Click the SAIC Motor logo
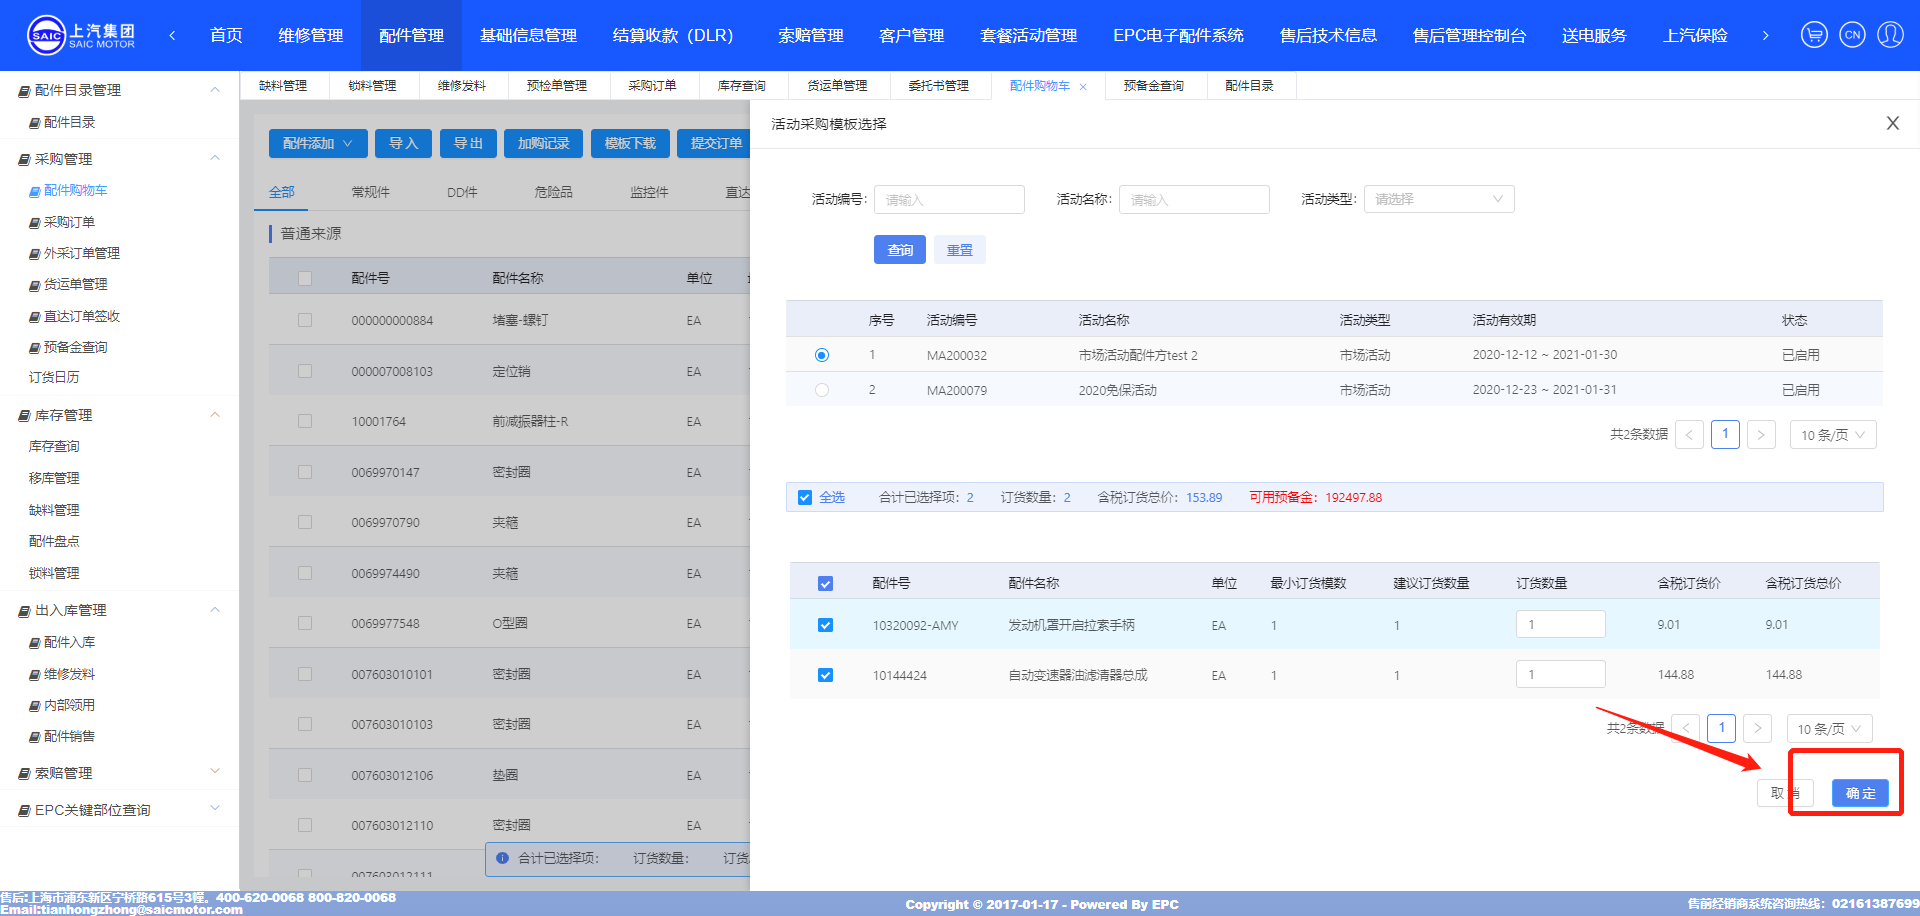The height and width of the screenshot is (916, 1920). tap(81, 35)
